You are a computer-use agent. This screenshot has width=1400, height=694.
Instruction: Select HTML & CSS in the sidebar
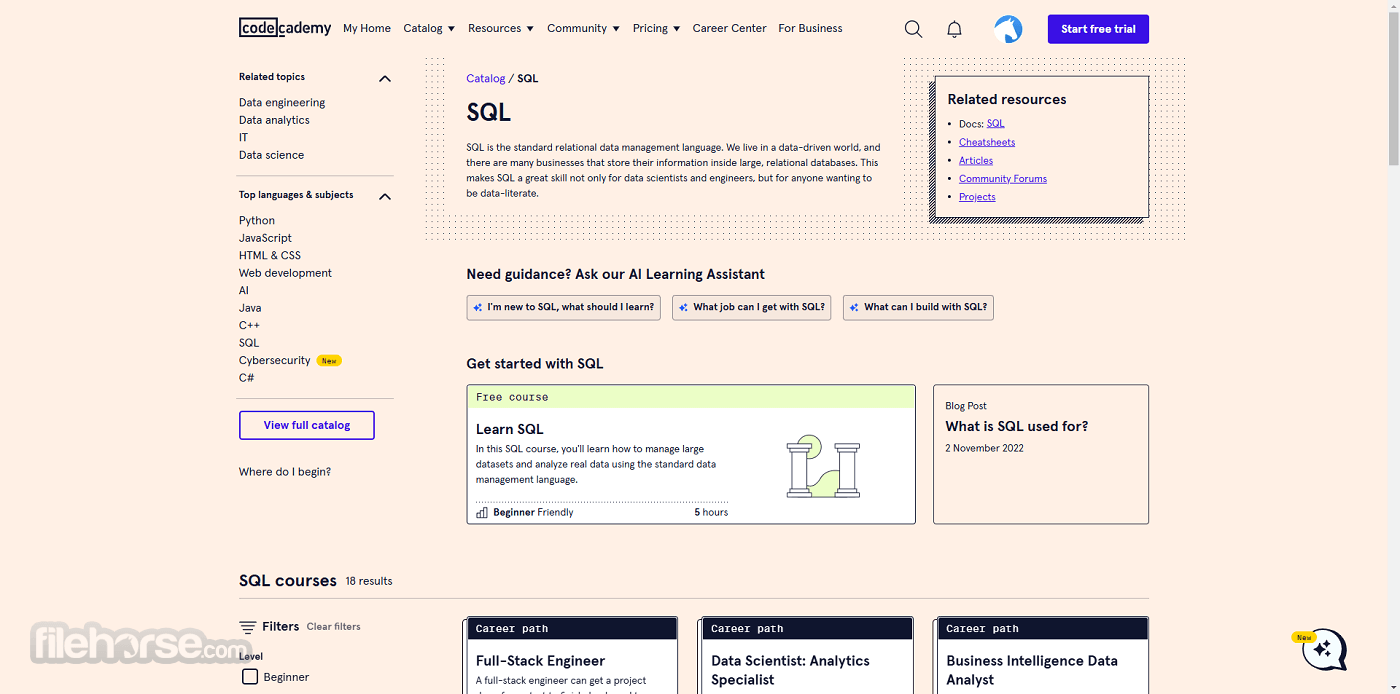270,255
